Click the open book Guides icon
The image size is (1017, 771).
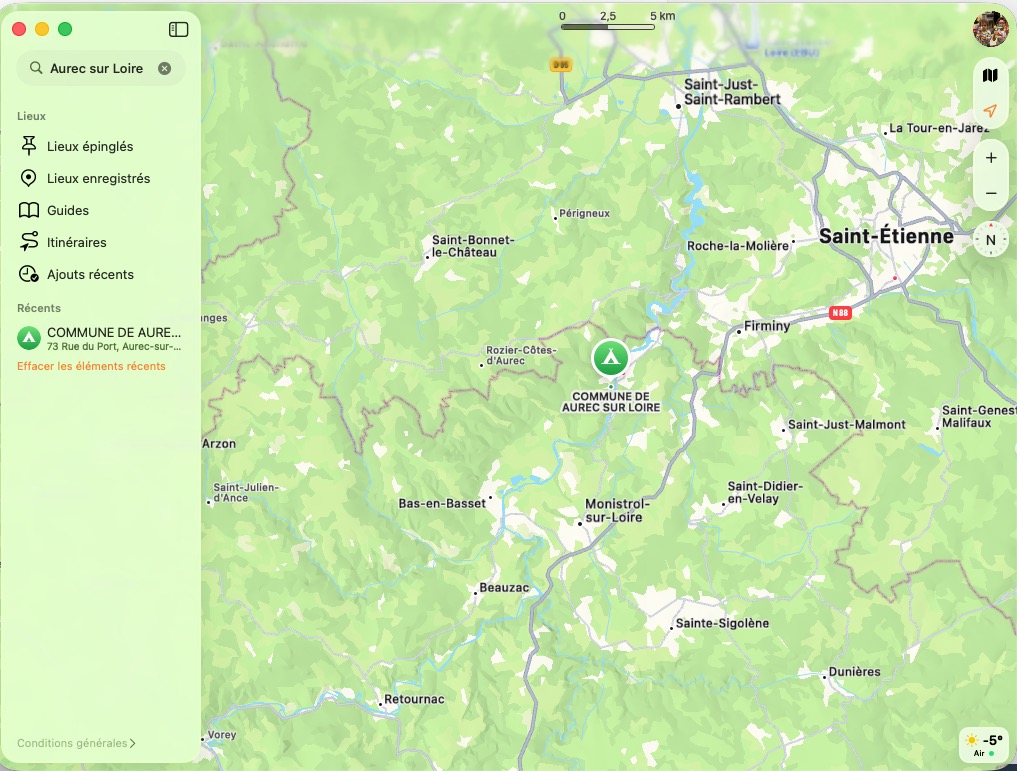pyautogui.click(x=29, y=210)
